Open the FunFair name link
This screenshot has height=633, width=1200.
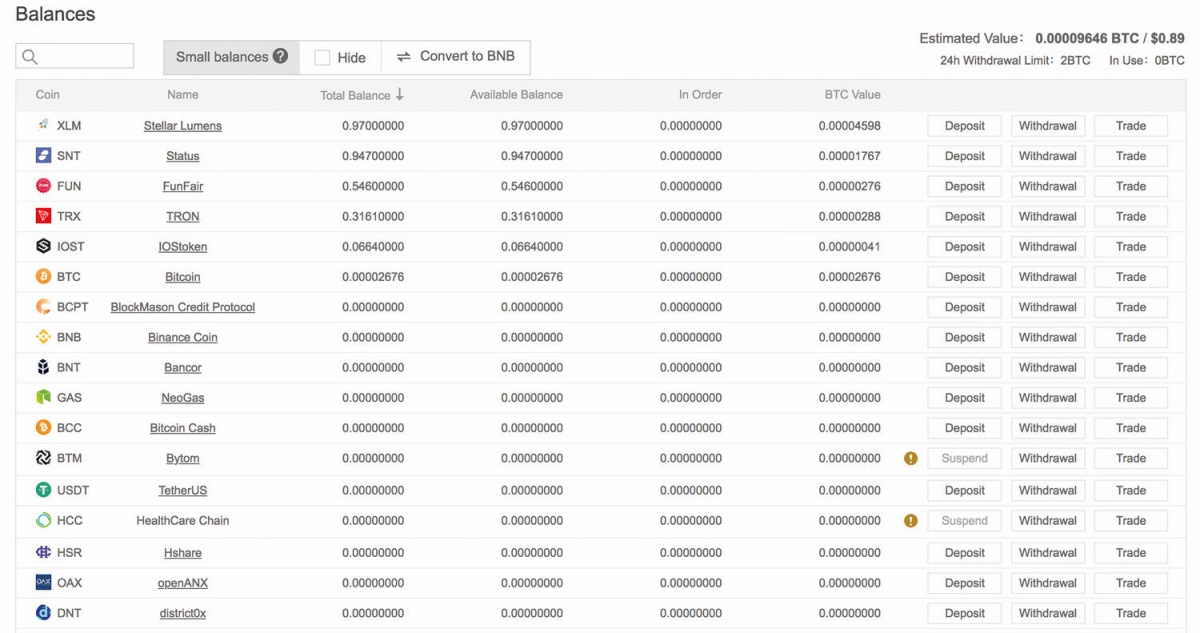tap(183, 186)
